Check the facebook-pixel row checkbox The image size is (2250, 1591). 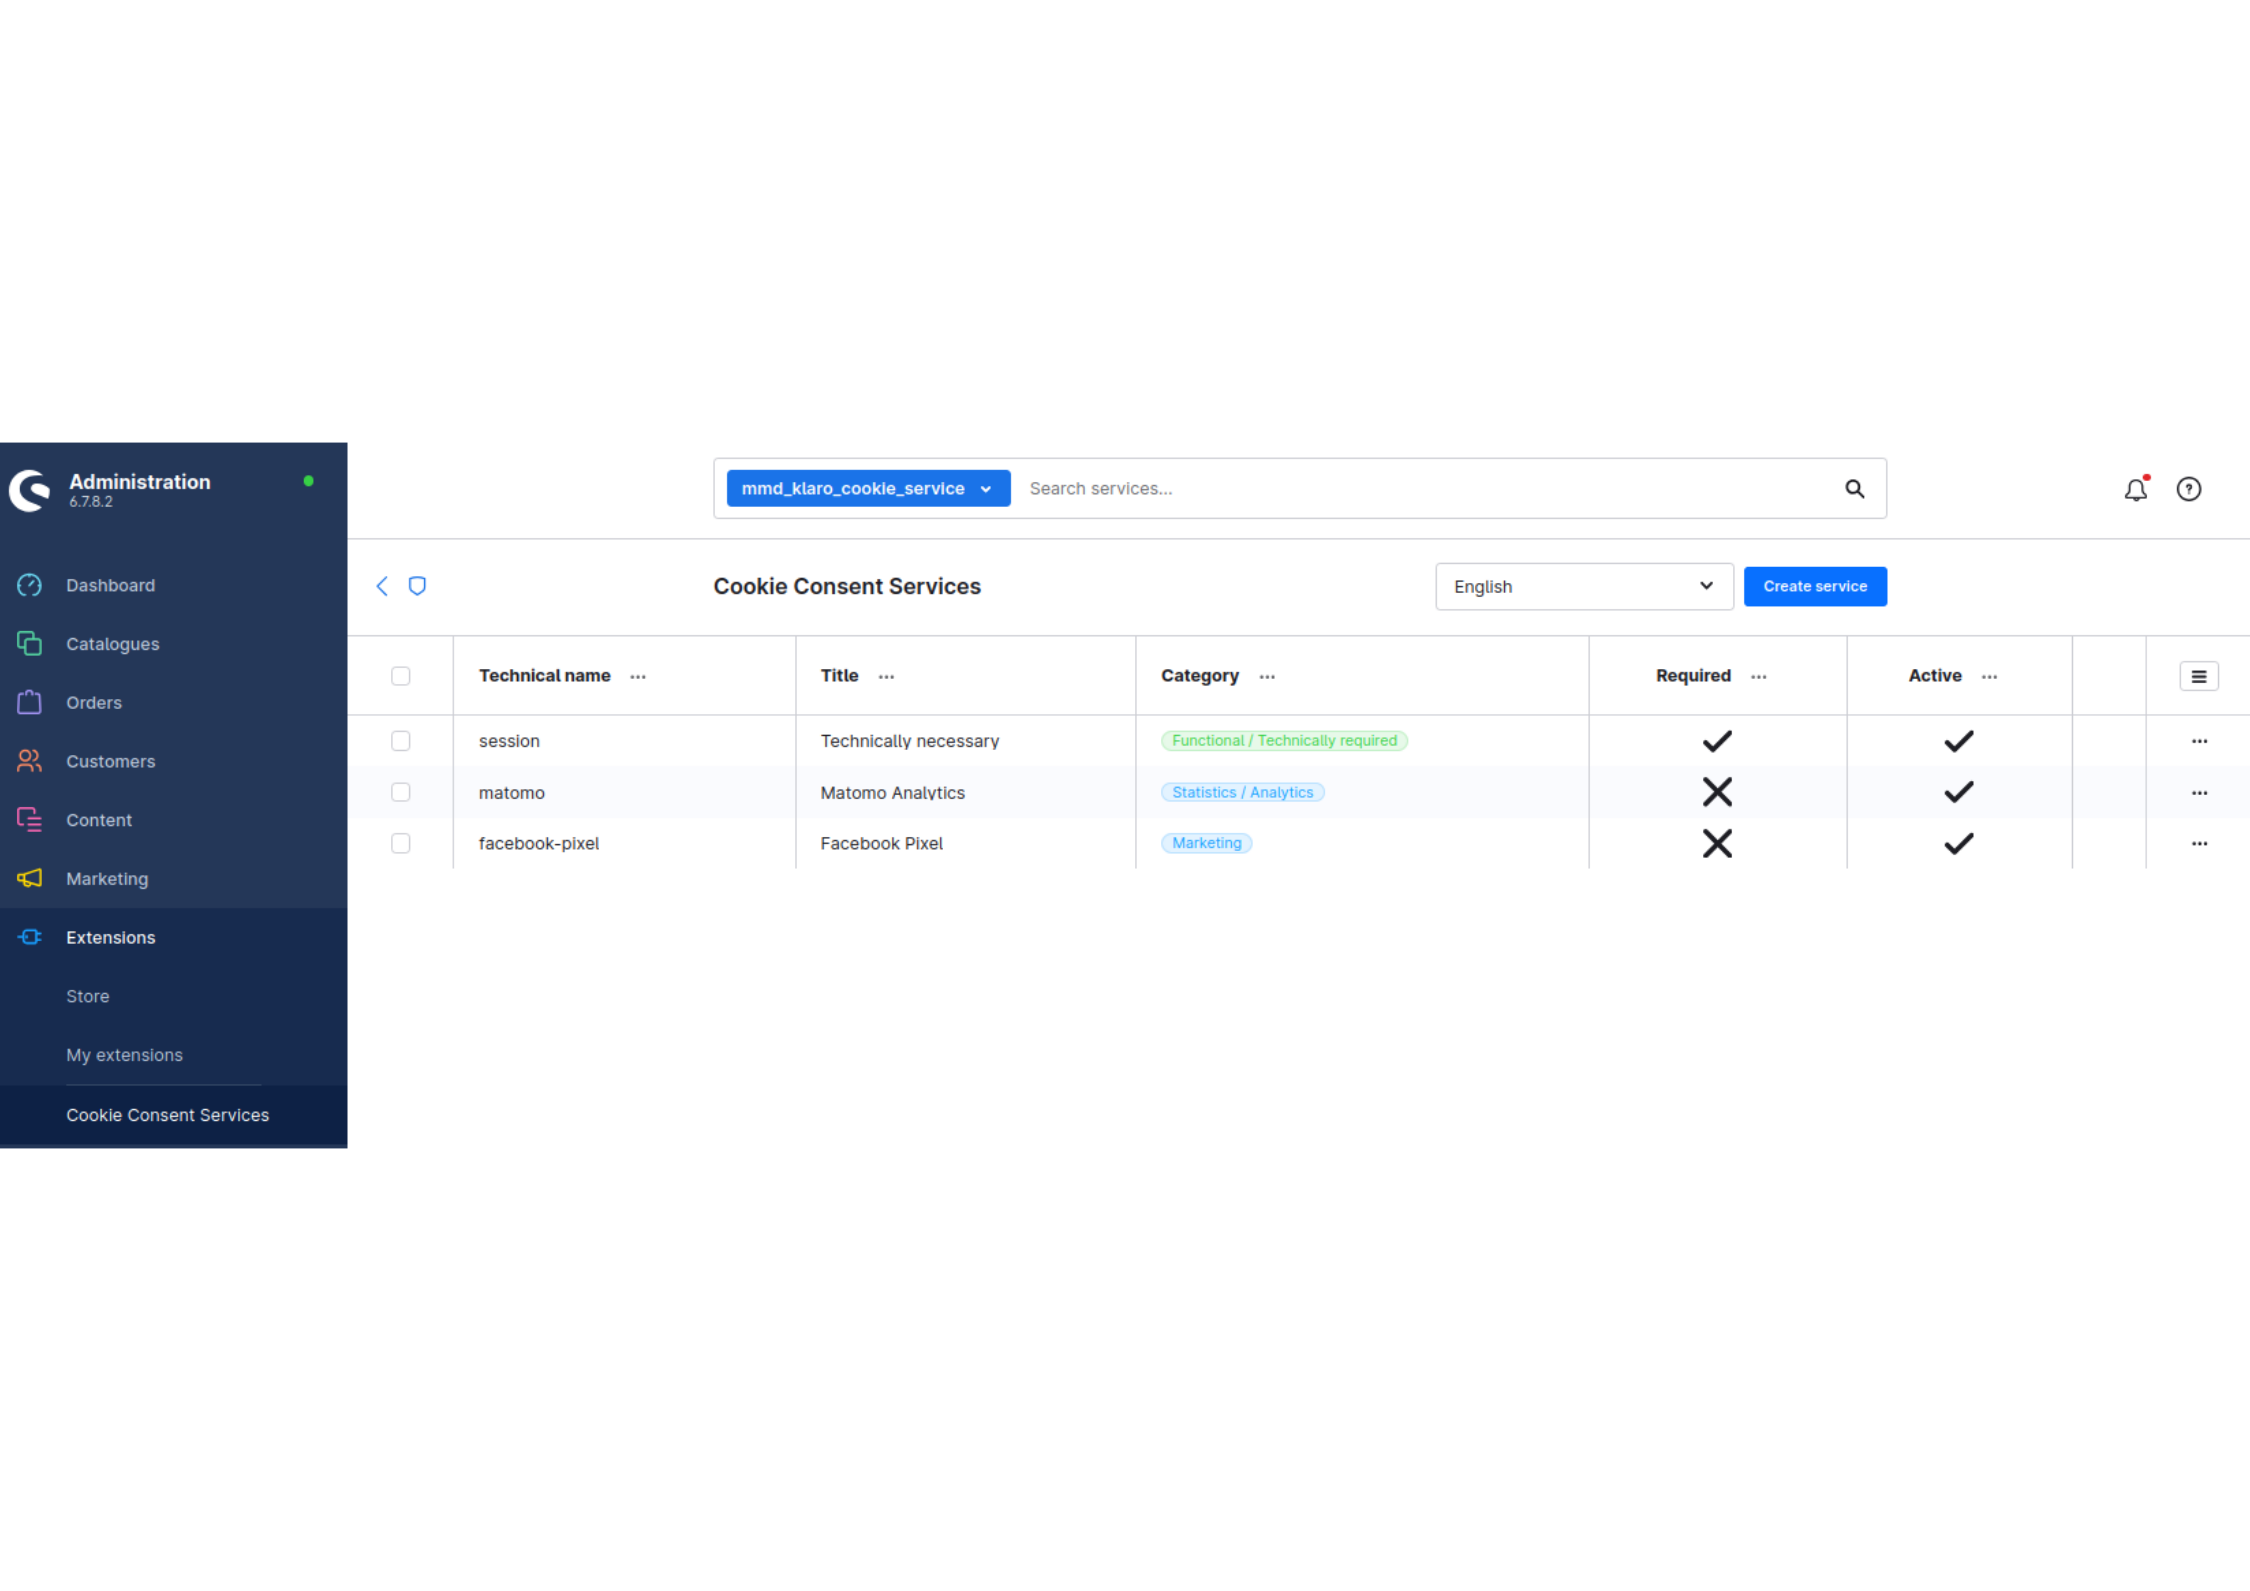pyautogui.click(x=401, y=843)
